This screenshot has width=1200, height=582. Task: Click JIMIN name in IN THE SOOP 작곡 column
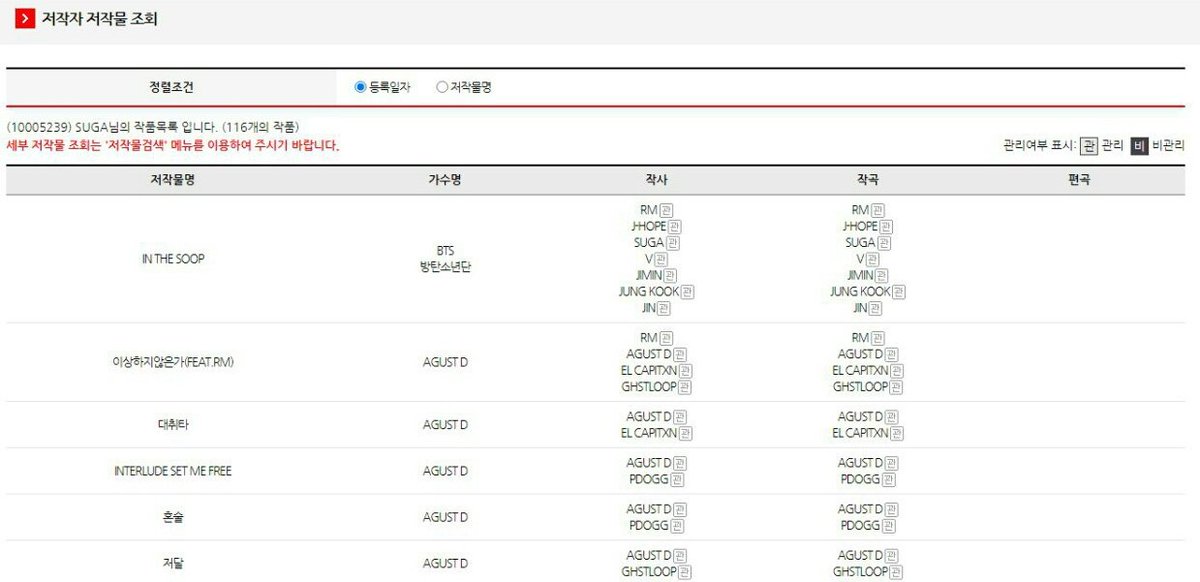(x=861, y=276)
